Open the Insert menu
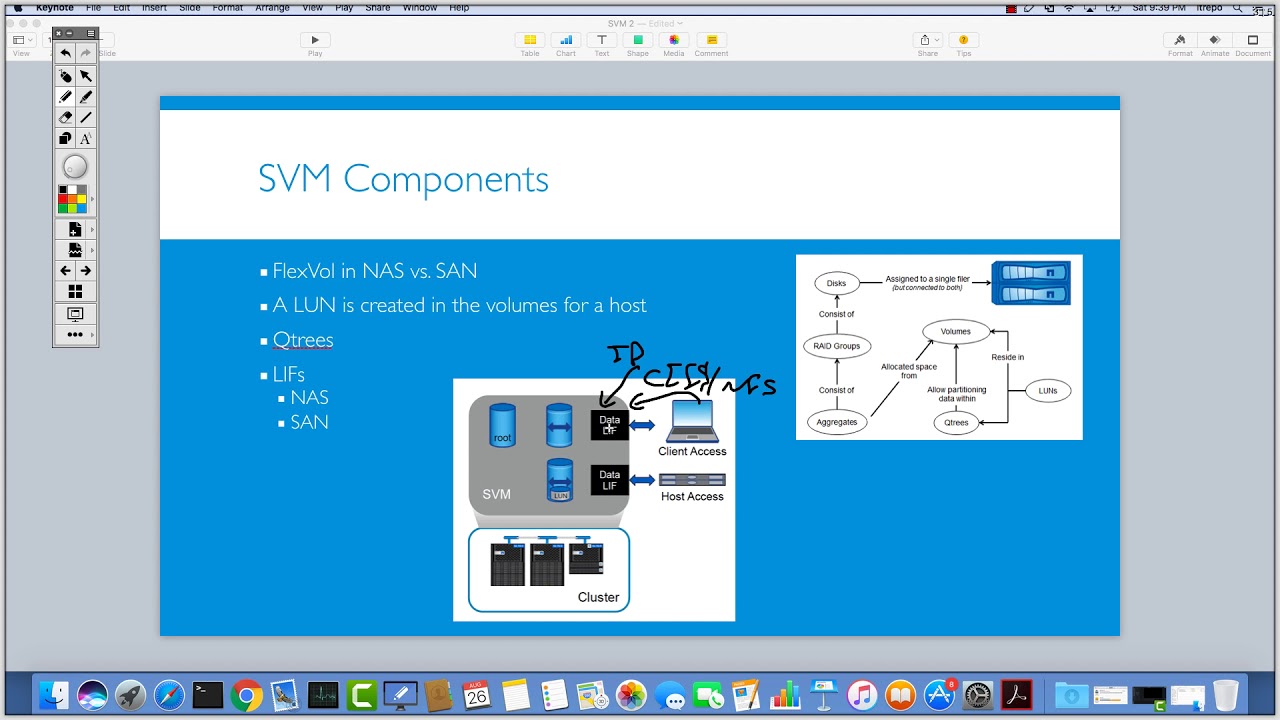This screenshot has height=720, width=1280. 154,7
